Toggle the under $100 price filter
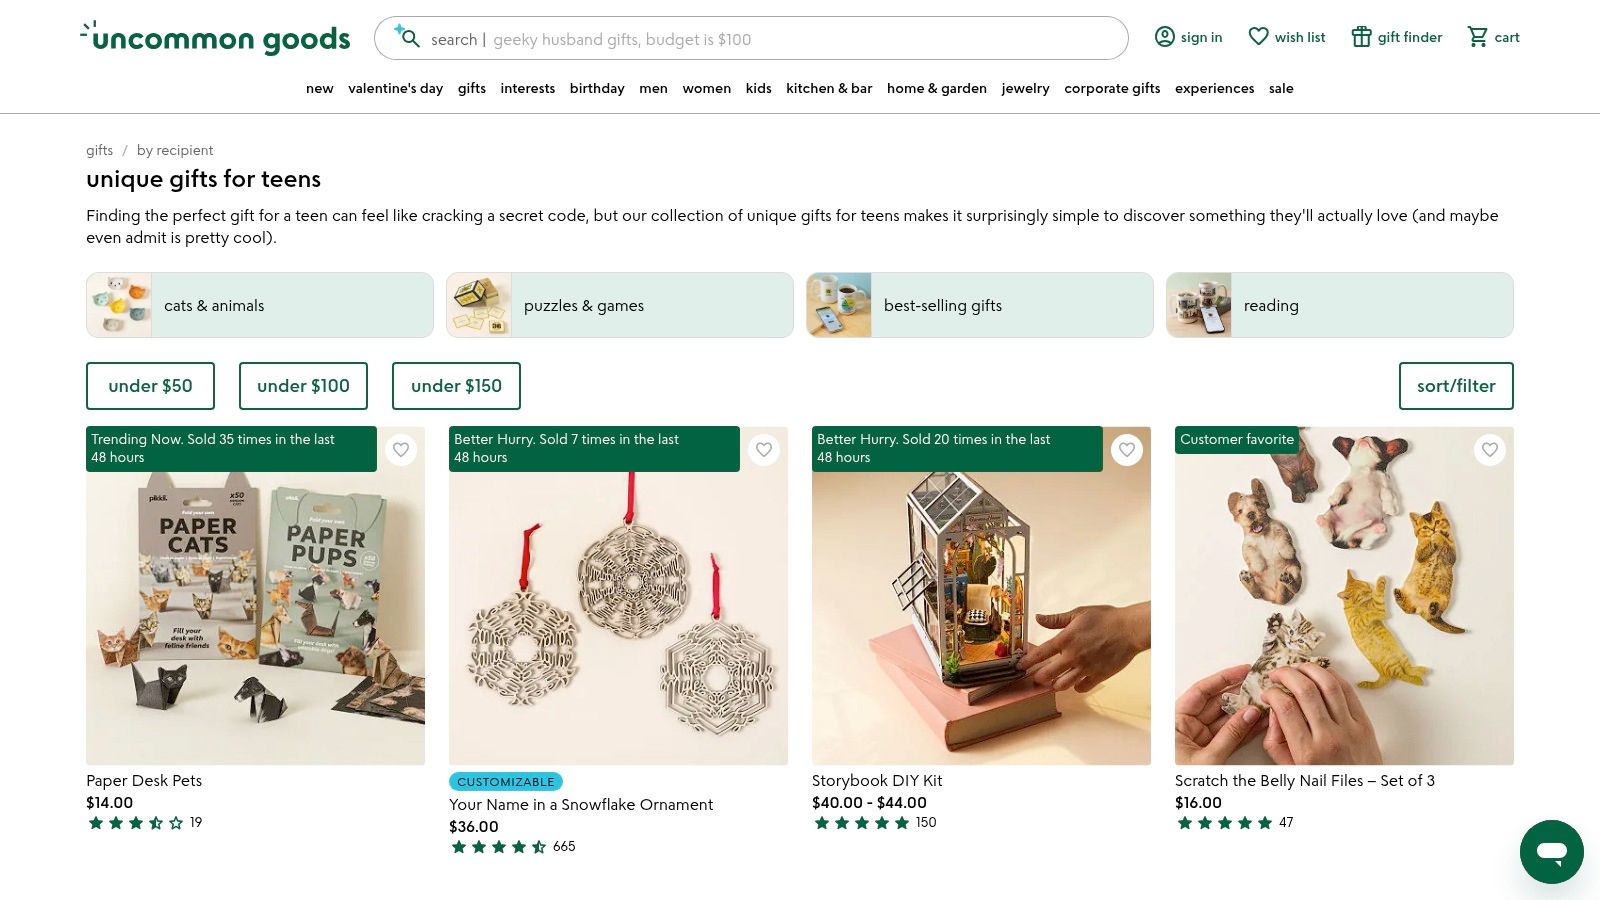Screen dimensions: 1600x900 303,386
